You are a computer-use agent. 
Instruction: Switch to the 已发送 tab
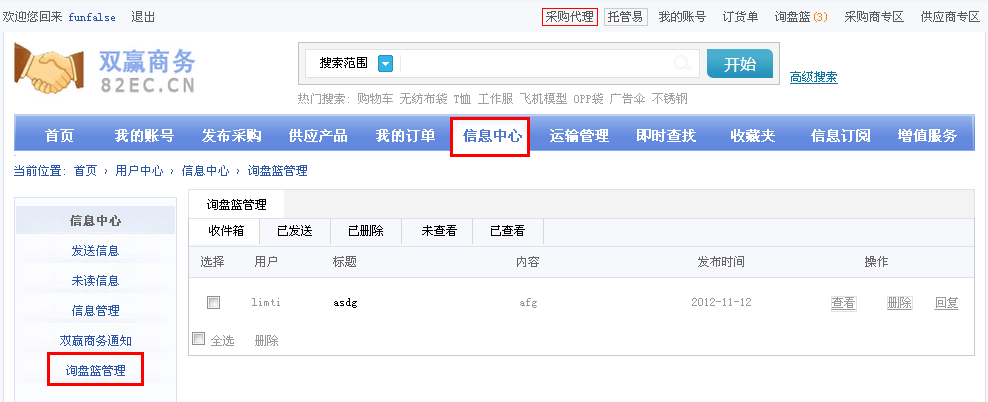pos(295,231)
